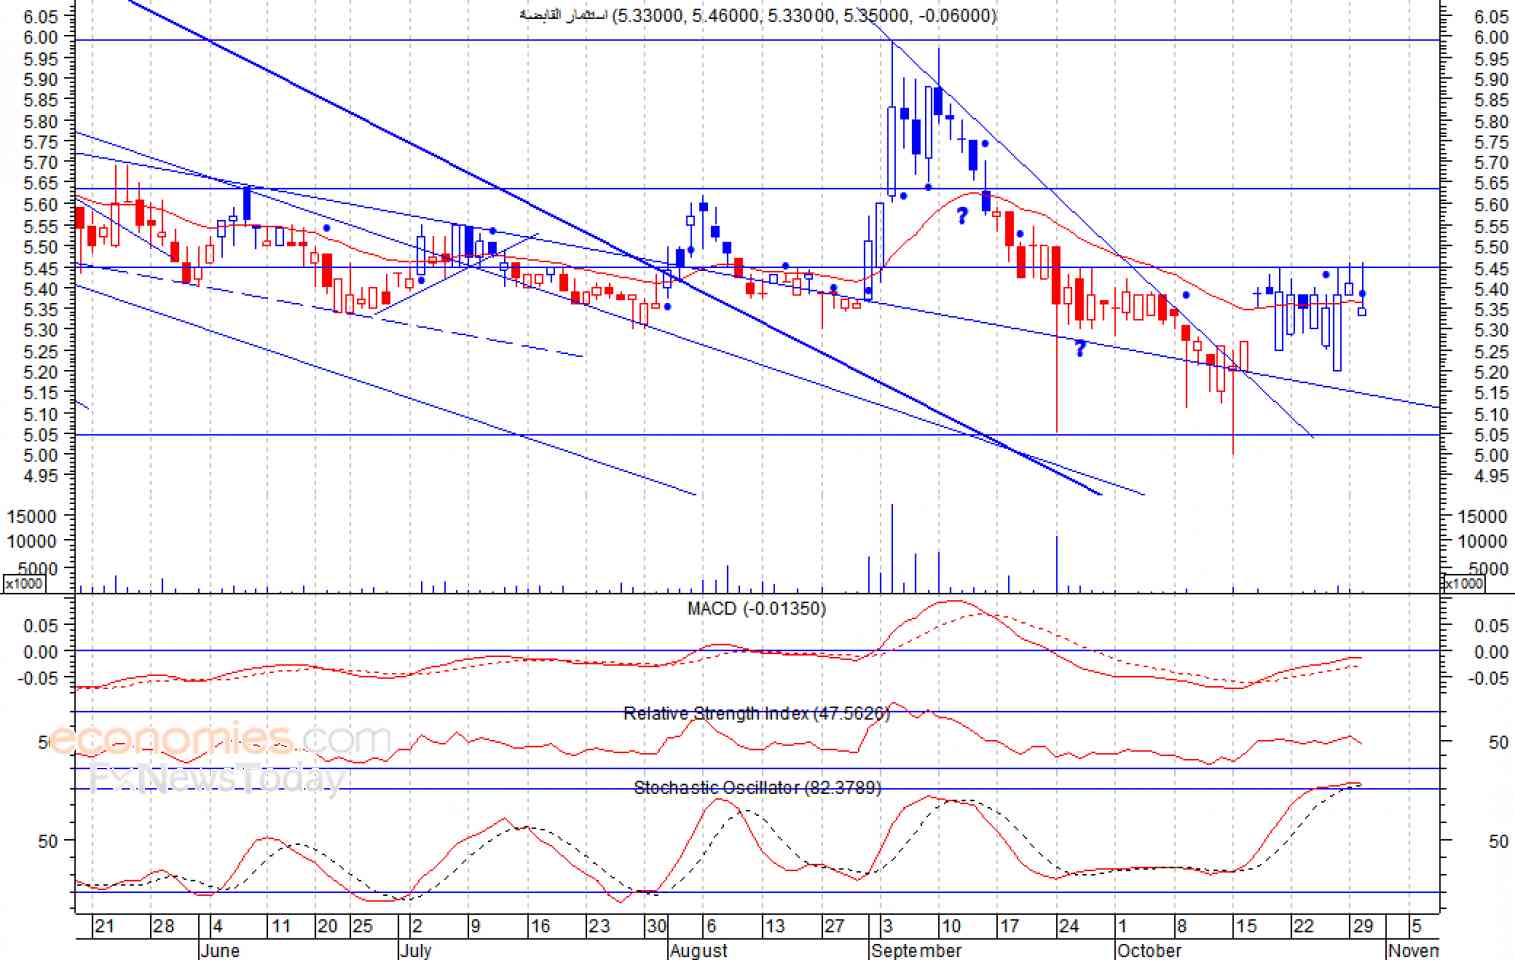Viewport: 1515px width, 960px height.
Task: Click the chart title with OHLC values 5.33000, 5.46000
Action: point(757,15)
